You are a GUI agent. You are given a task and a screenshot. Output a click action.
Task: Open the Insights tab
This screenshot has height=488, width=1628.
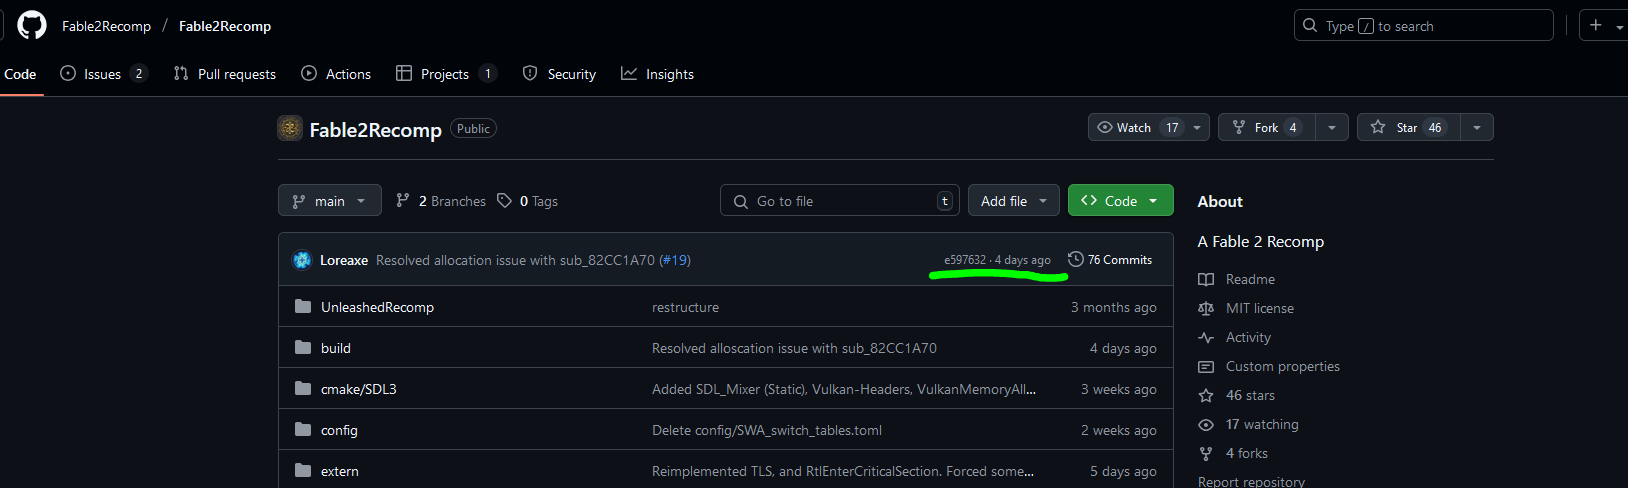point(658,74)
